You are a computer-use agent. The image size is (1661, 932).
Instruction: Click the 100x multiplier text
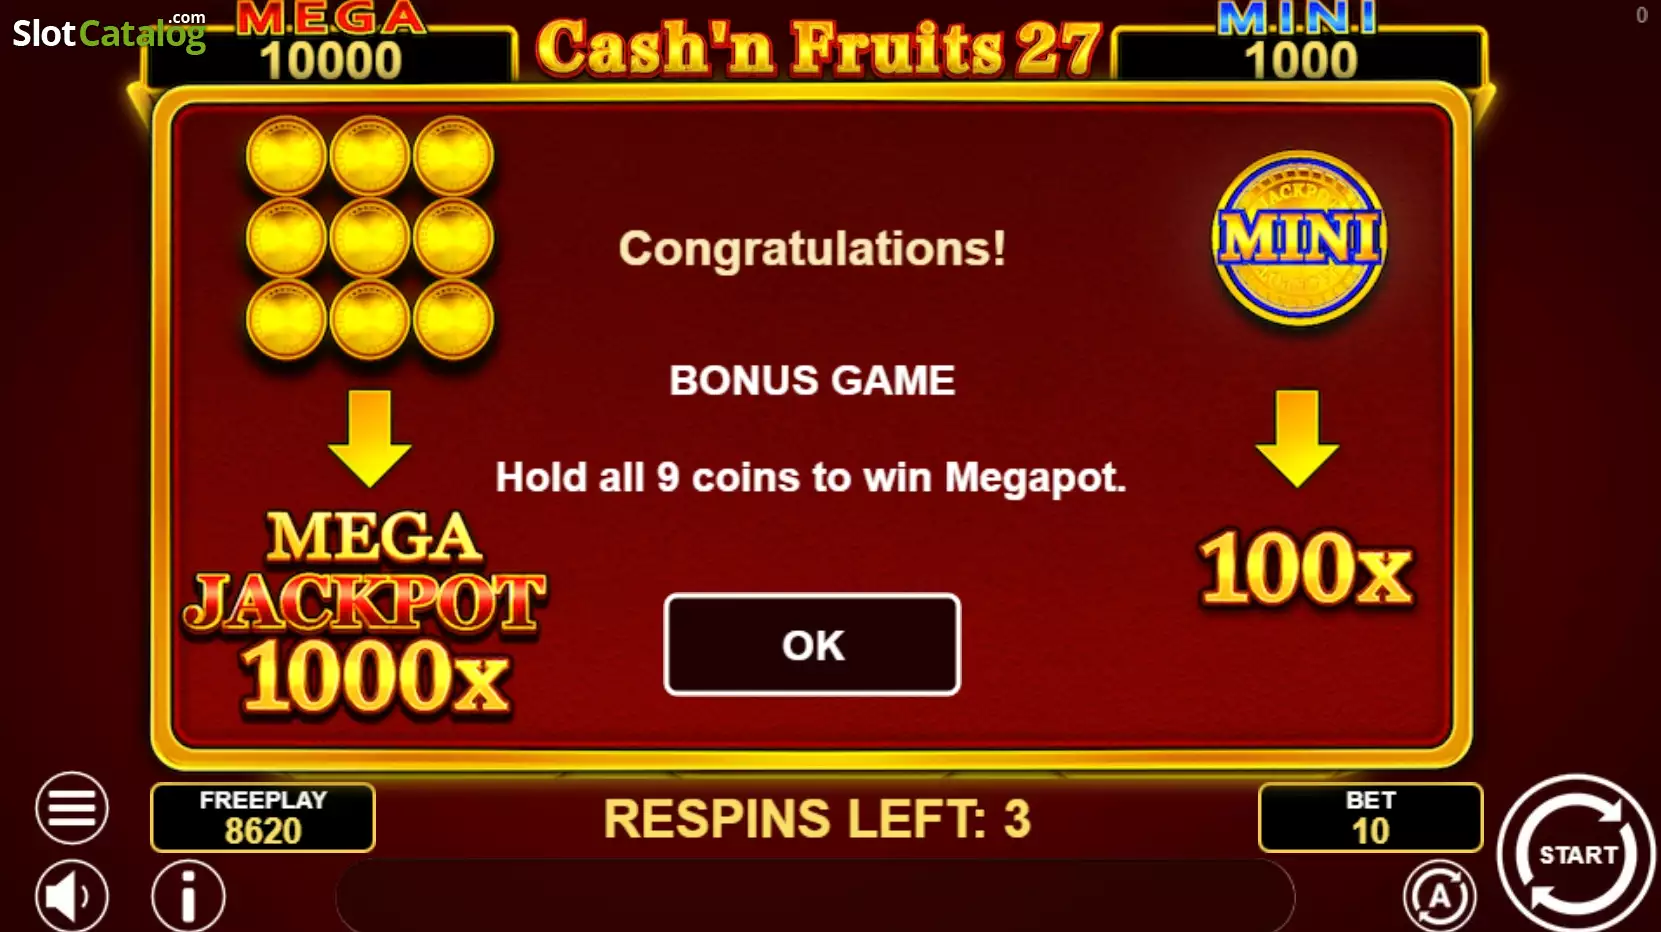[x=1306, y=568]
